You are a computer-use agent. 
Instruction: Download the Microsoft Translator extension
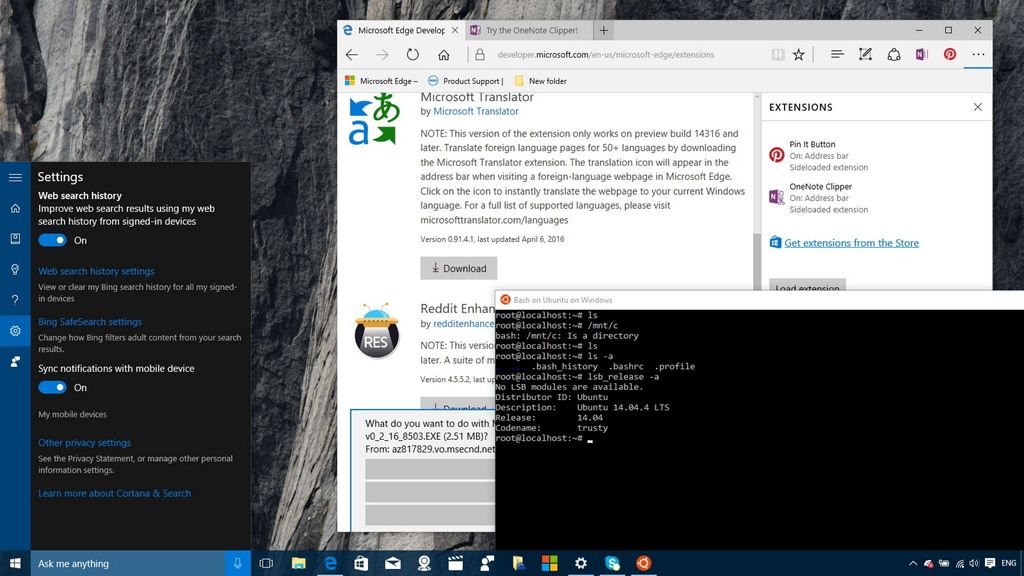coord(458,268)
